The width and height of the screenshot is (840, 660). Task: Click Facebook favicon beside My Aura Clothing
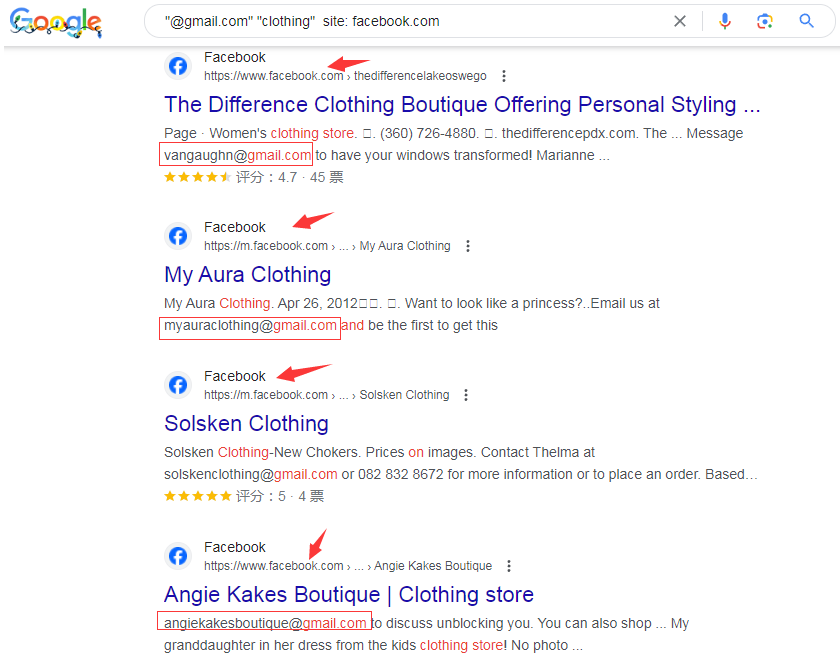click(x=178, y=236)
